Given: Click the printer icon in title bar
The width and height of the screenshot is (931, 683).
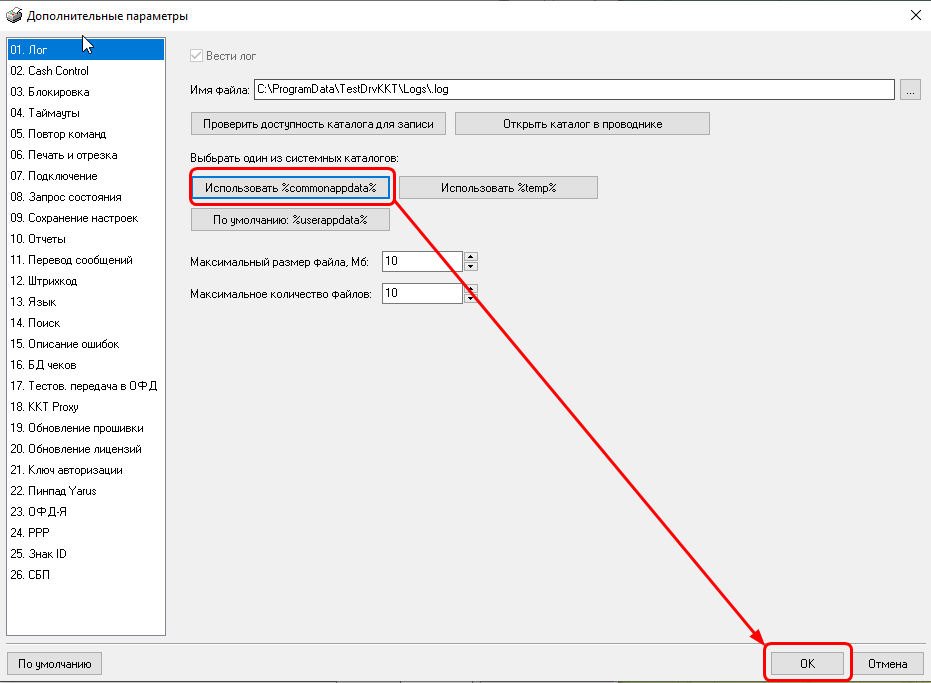Looking at the screenshot, I should (x=14, y=15).
